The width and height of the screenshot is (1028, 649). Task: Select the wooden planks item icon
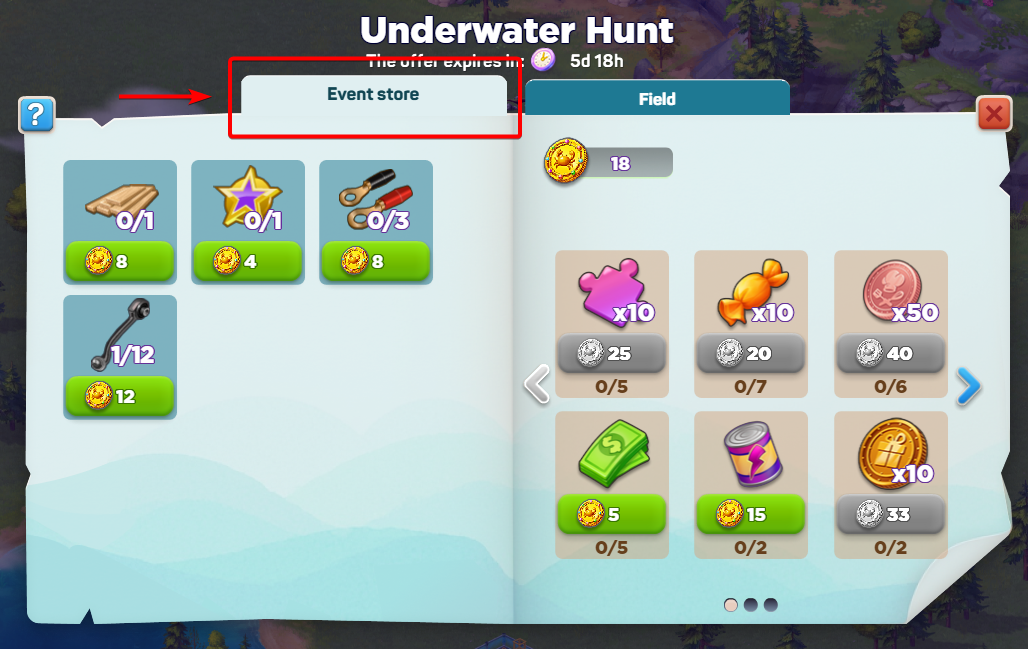coord(121,202)
